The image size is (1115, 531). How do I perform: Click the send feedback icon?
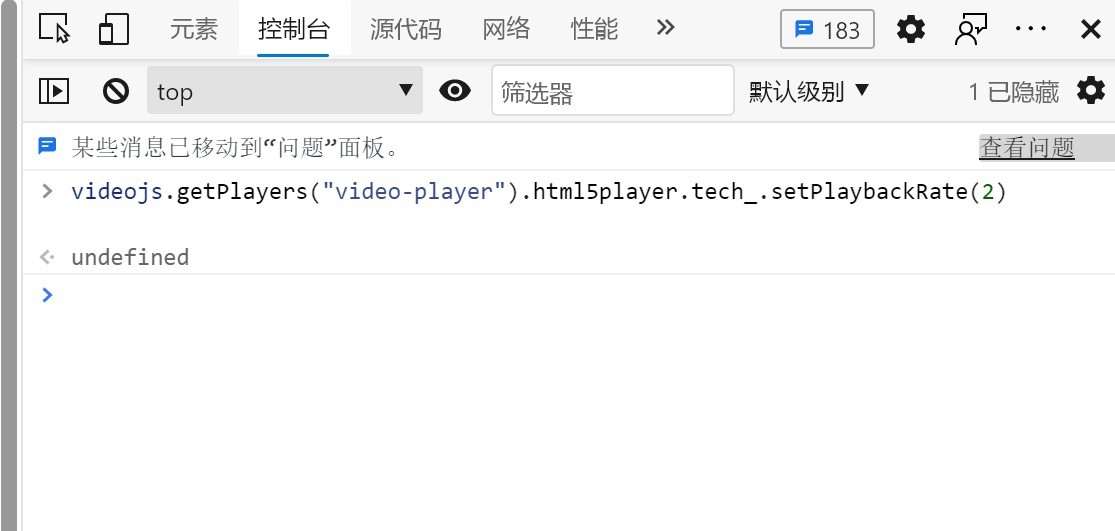(x=971, y=29)
